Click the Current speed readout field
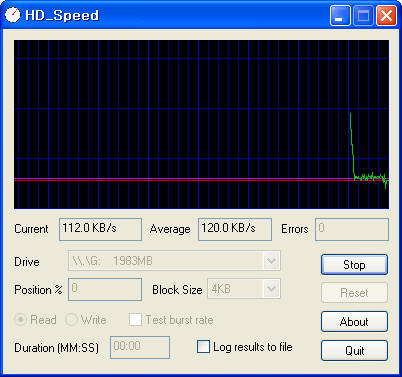The height and width of the screenshot is (377, 402). click(x=100, y=229)
